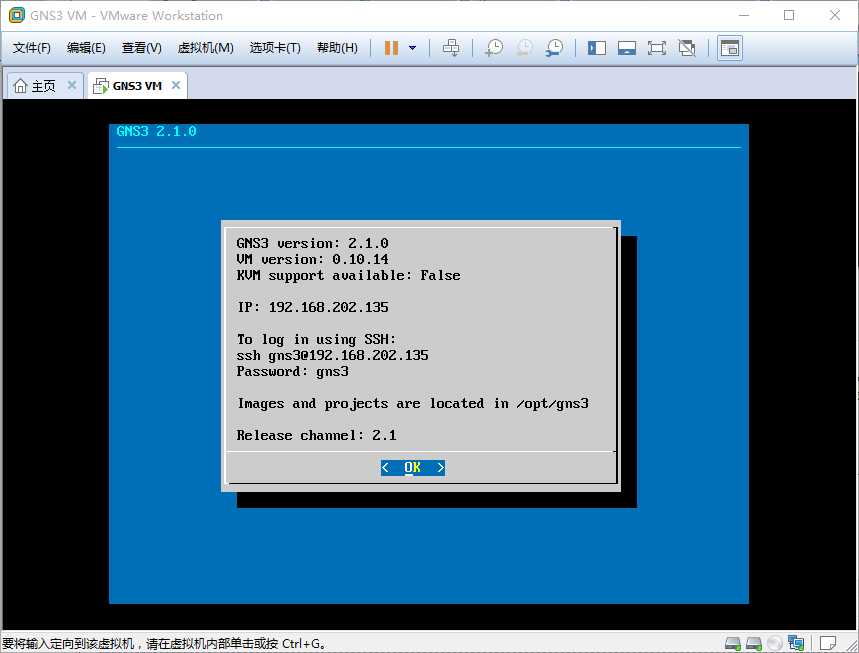Click the second hard disk status icon

[x=754, y=643]
